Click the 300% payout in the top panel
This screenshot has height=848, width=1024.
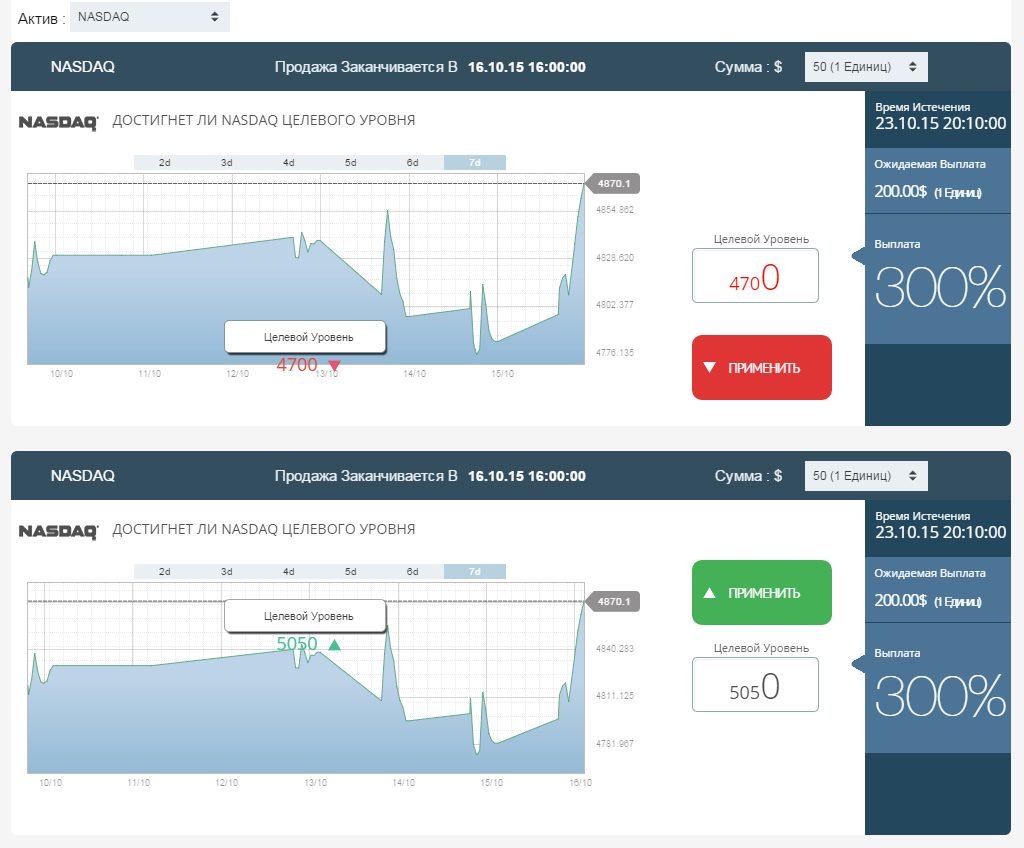(x=940, y=287)
